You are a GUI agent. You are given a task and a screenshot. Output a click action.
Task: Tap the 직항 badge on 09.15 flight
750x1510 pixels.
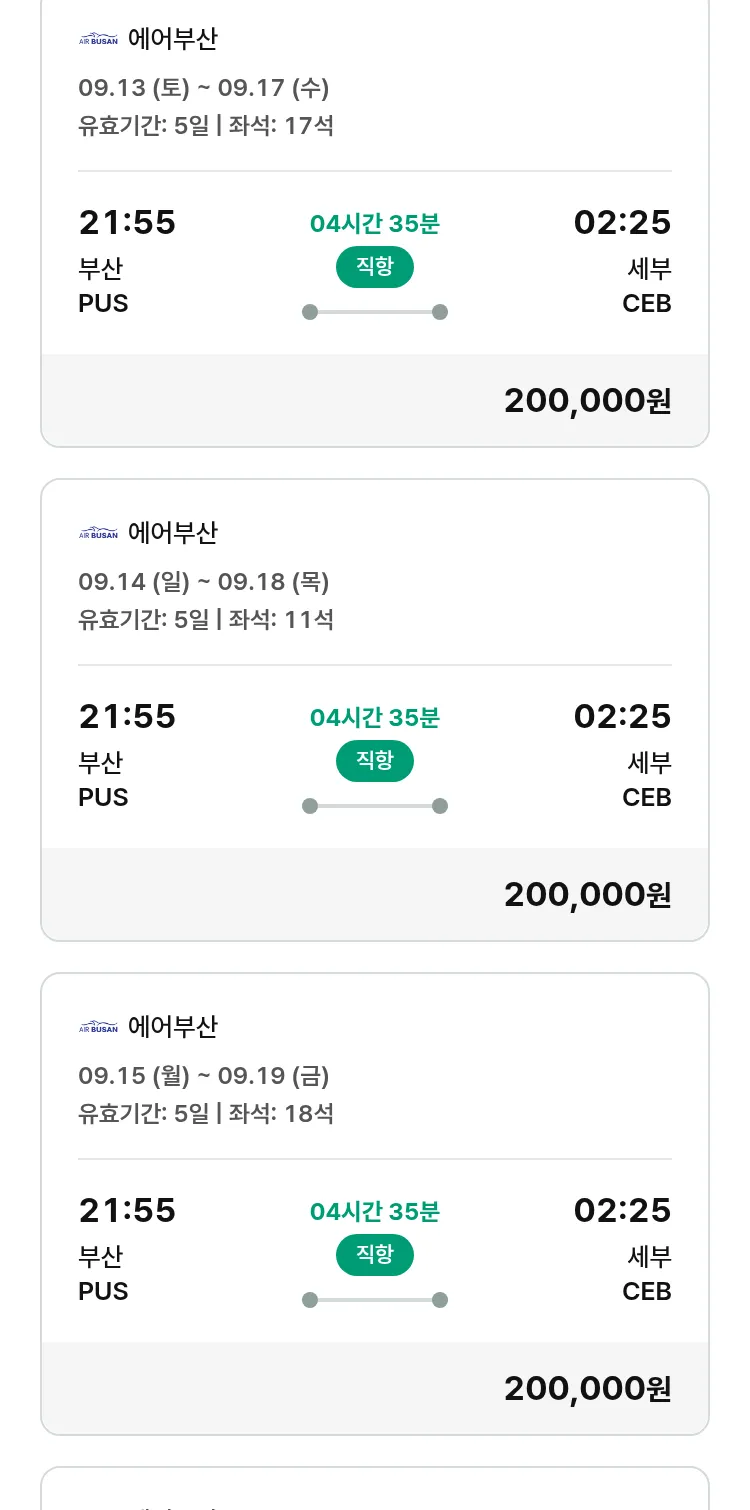tap(375, 1255)
